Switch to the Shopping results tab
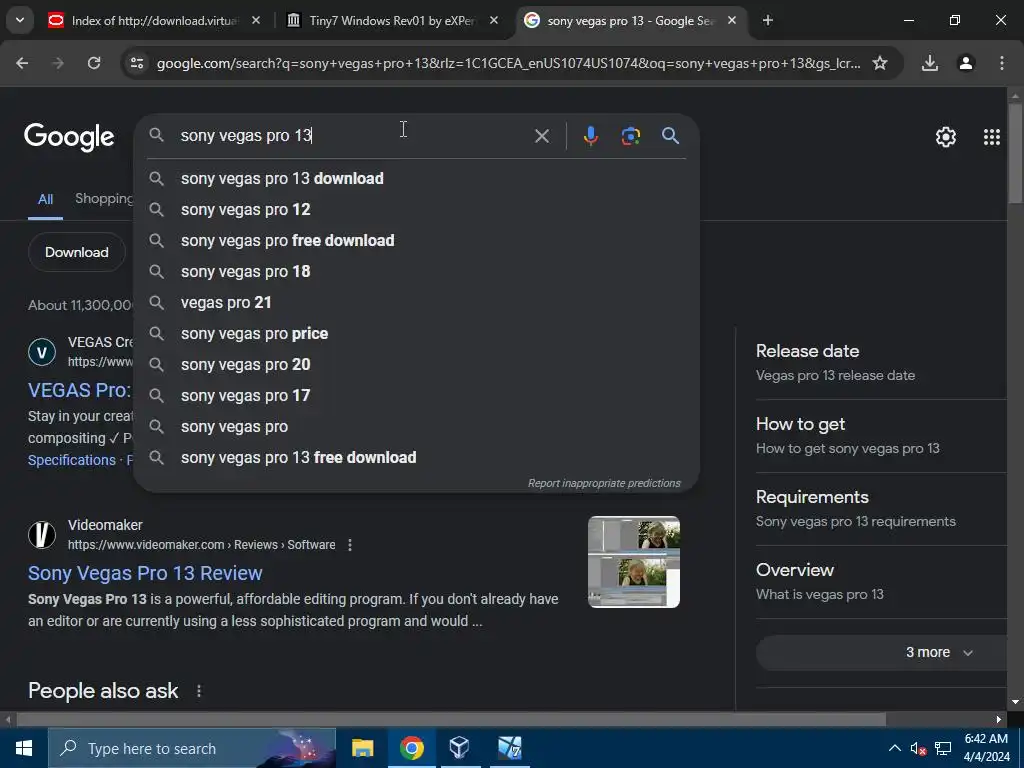The image size is (1024, 768). (x=104, y=199)
